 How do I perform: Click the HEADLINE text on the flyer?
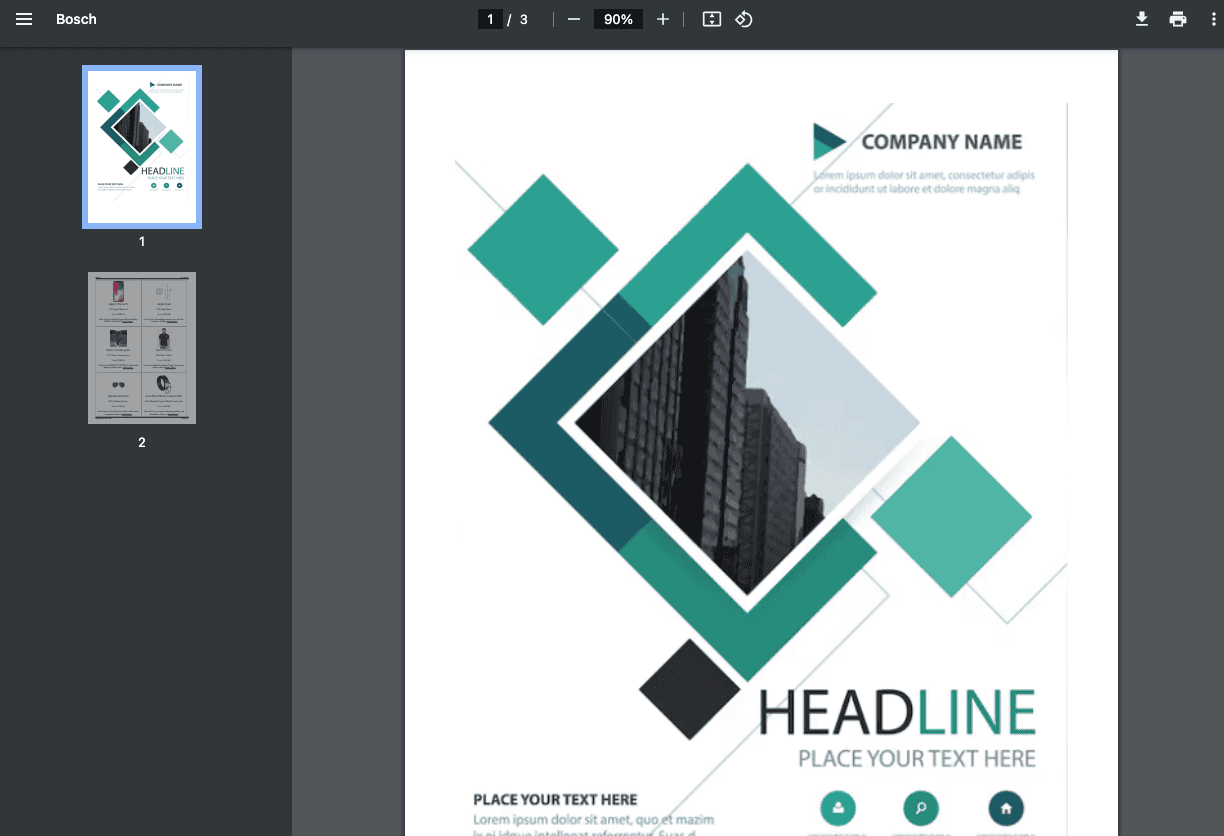pyautogui.click(x=900, y=712)
